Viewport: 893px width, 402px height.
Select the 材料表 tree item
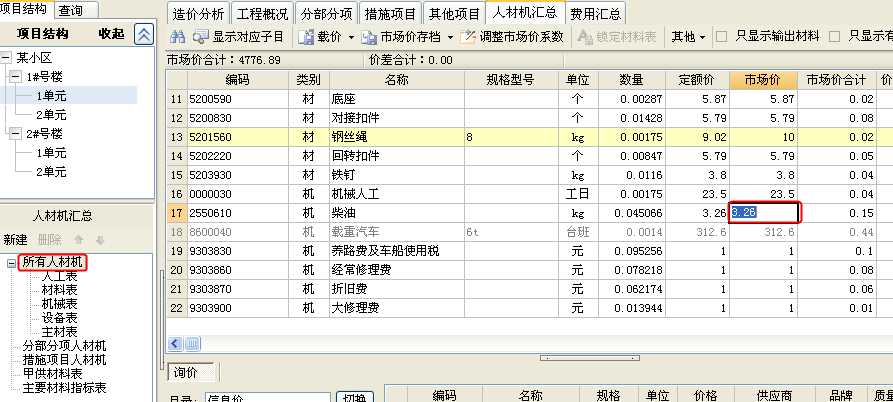click(59, 290)
